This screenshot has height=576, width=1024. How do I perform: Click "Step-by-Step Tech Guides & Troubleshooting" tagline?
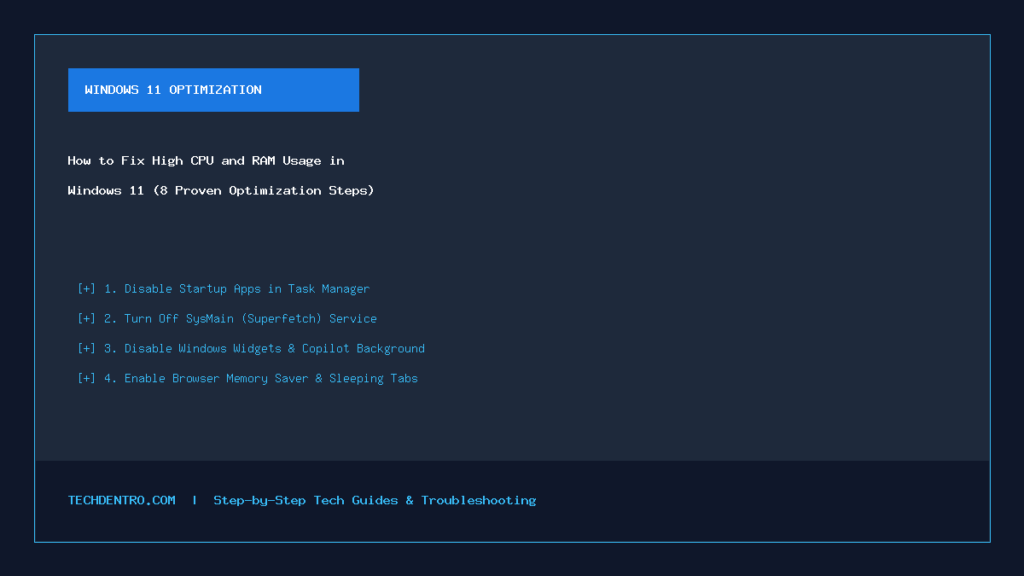point(375,500)
